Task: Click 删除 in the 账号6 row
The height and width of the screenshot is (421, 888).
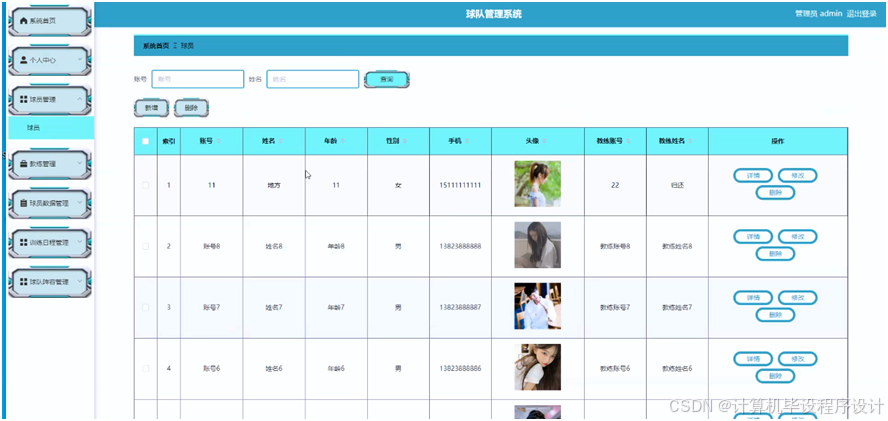Action: point(775,376)
